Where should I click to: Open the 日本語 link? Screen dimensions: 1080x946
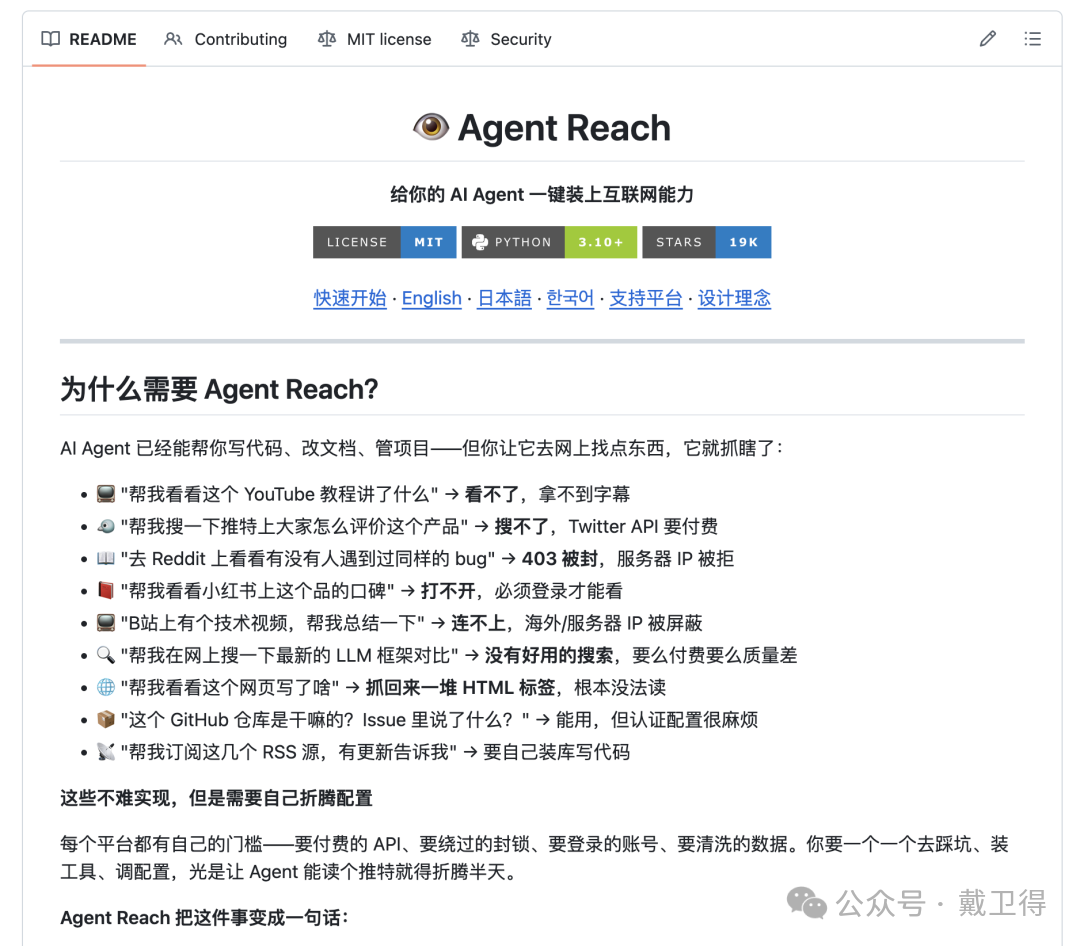point(504,298)
